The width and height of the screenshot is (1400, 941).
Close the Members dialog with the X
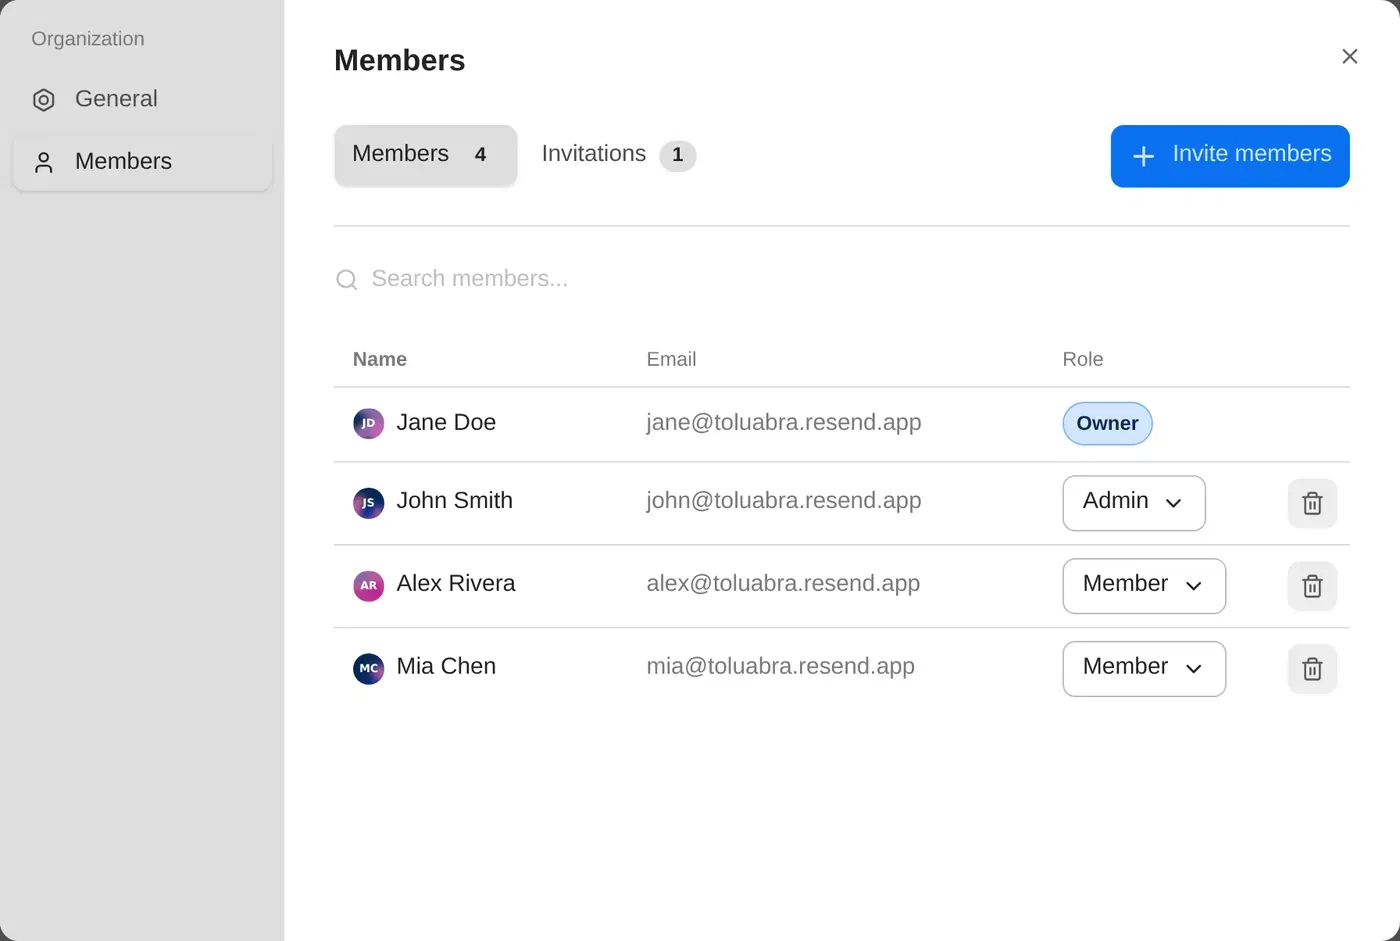pyautogui.click(x=1349, y=56)
